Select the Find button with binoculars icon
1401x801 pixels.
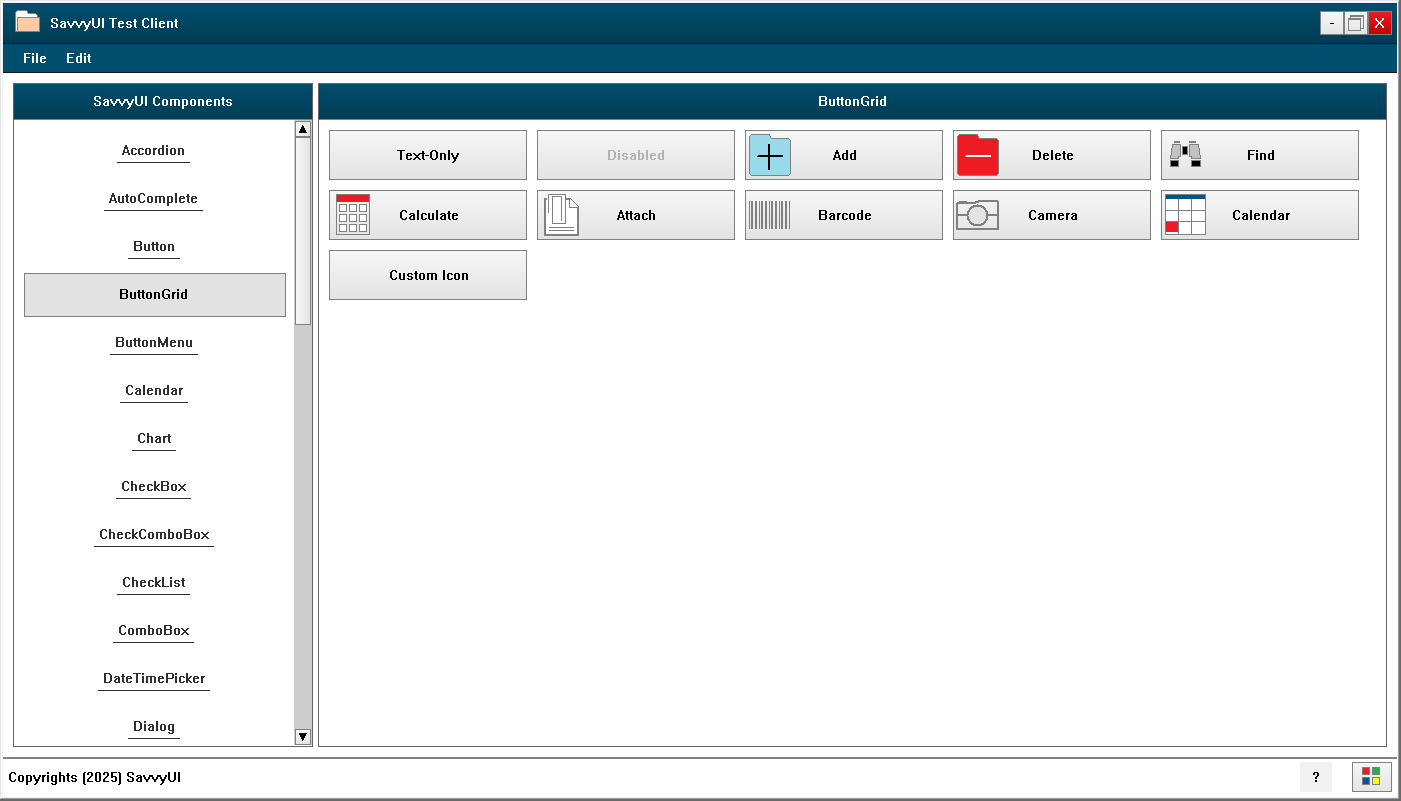(1259, 155)
